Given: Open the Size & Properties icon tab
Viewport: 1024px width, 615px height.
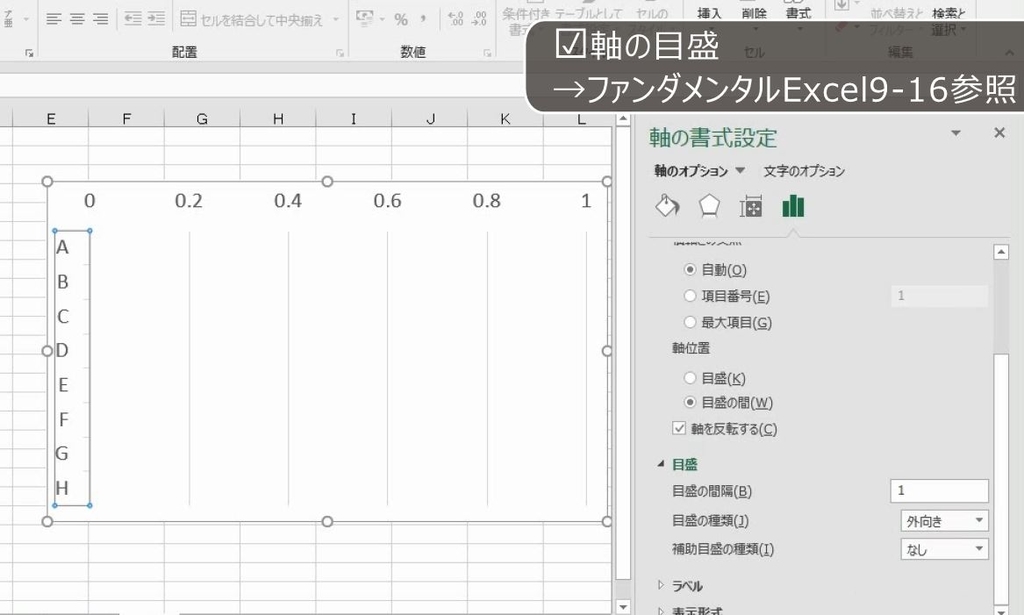Looking at the screenshot, I should click(x=751, y=206).
